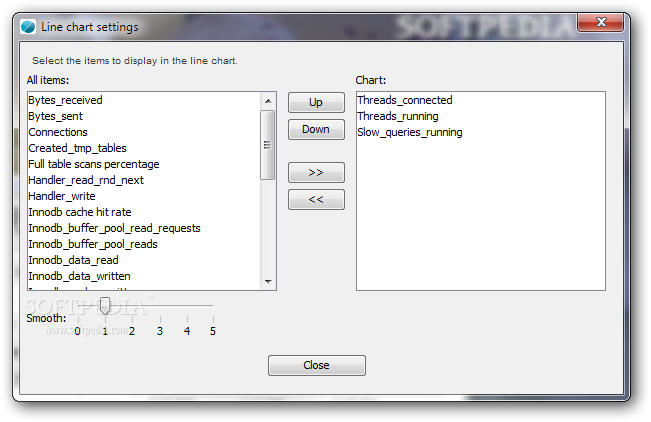The image size is (651, 422).
Task: Select the Smooth slider handle
Action: (x=105, y=306)
